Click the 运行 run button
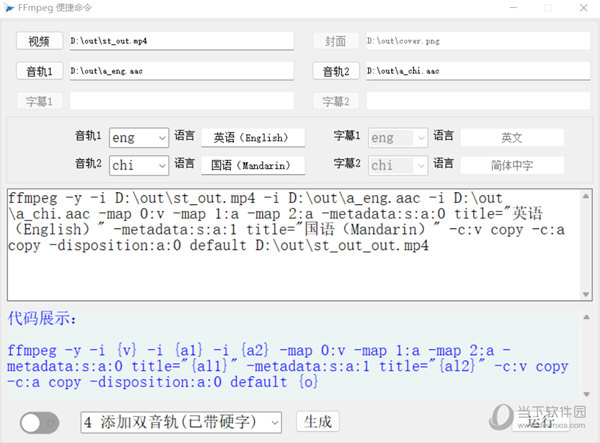The width and height of the screenshot is (600, 443). (x=540, y=422)
